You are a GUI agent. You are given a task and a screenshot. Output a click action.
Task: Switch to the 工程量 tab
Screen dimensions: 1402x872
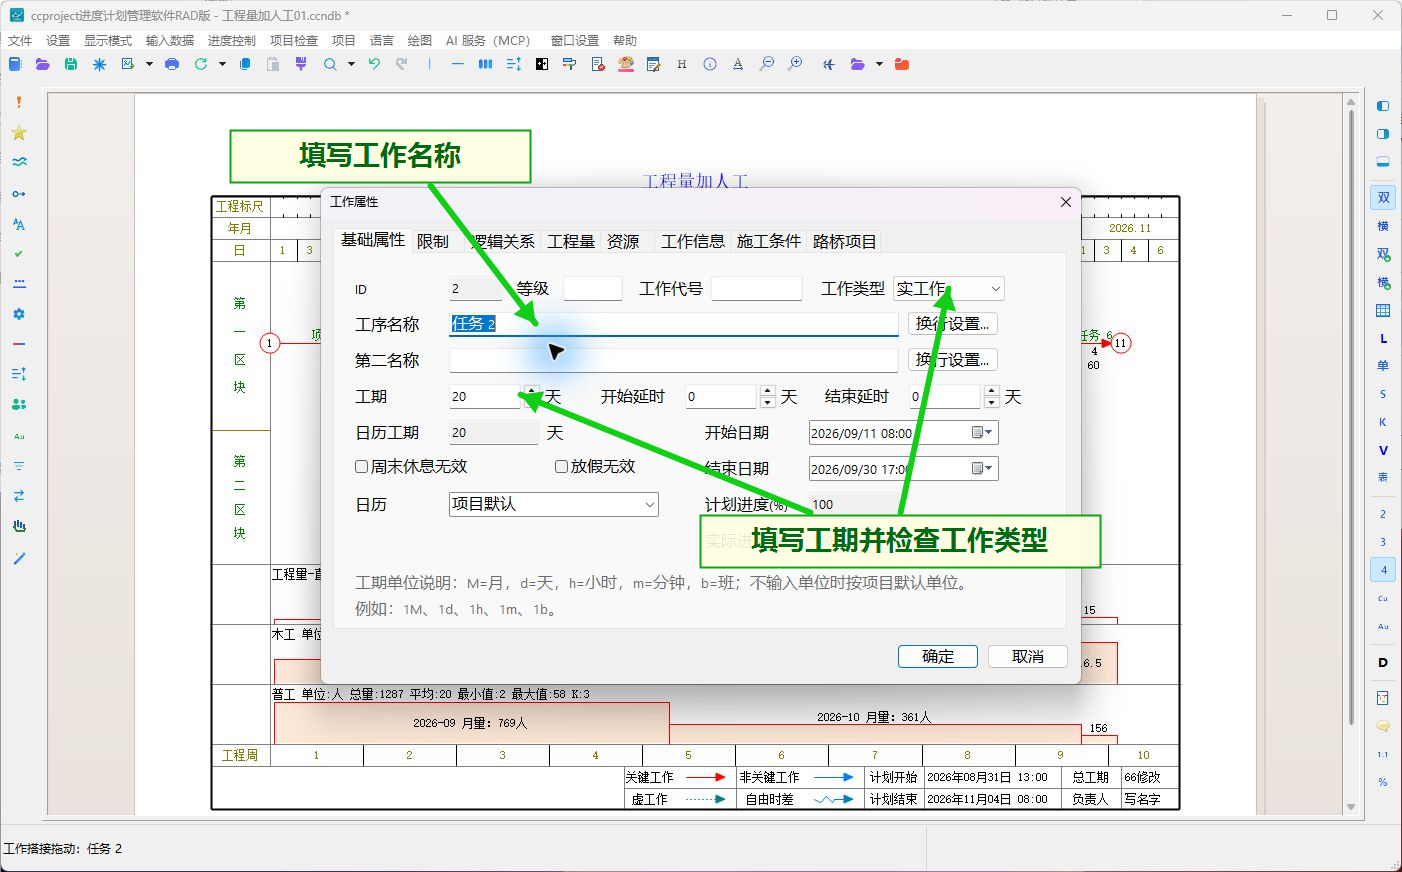[571, 241]
